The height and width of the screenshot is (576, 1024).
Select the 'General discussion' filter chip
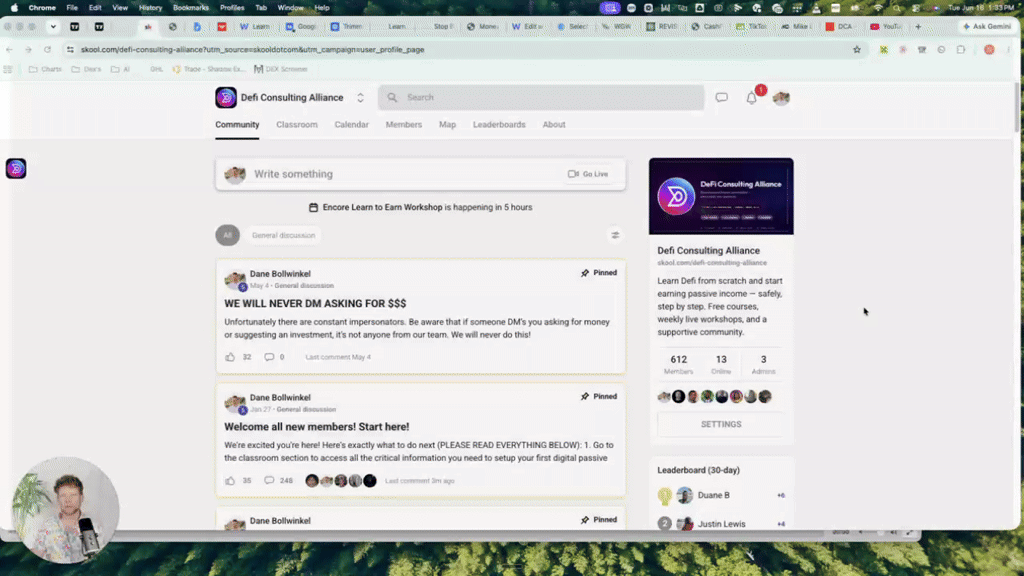point(283,235)
